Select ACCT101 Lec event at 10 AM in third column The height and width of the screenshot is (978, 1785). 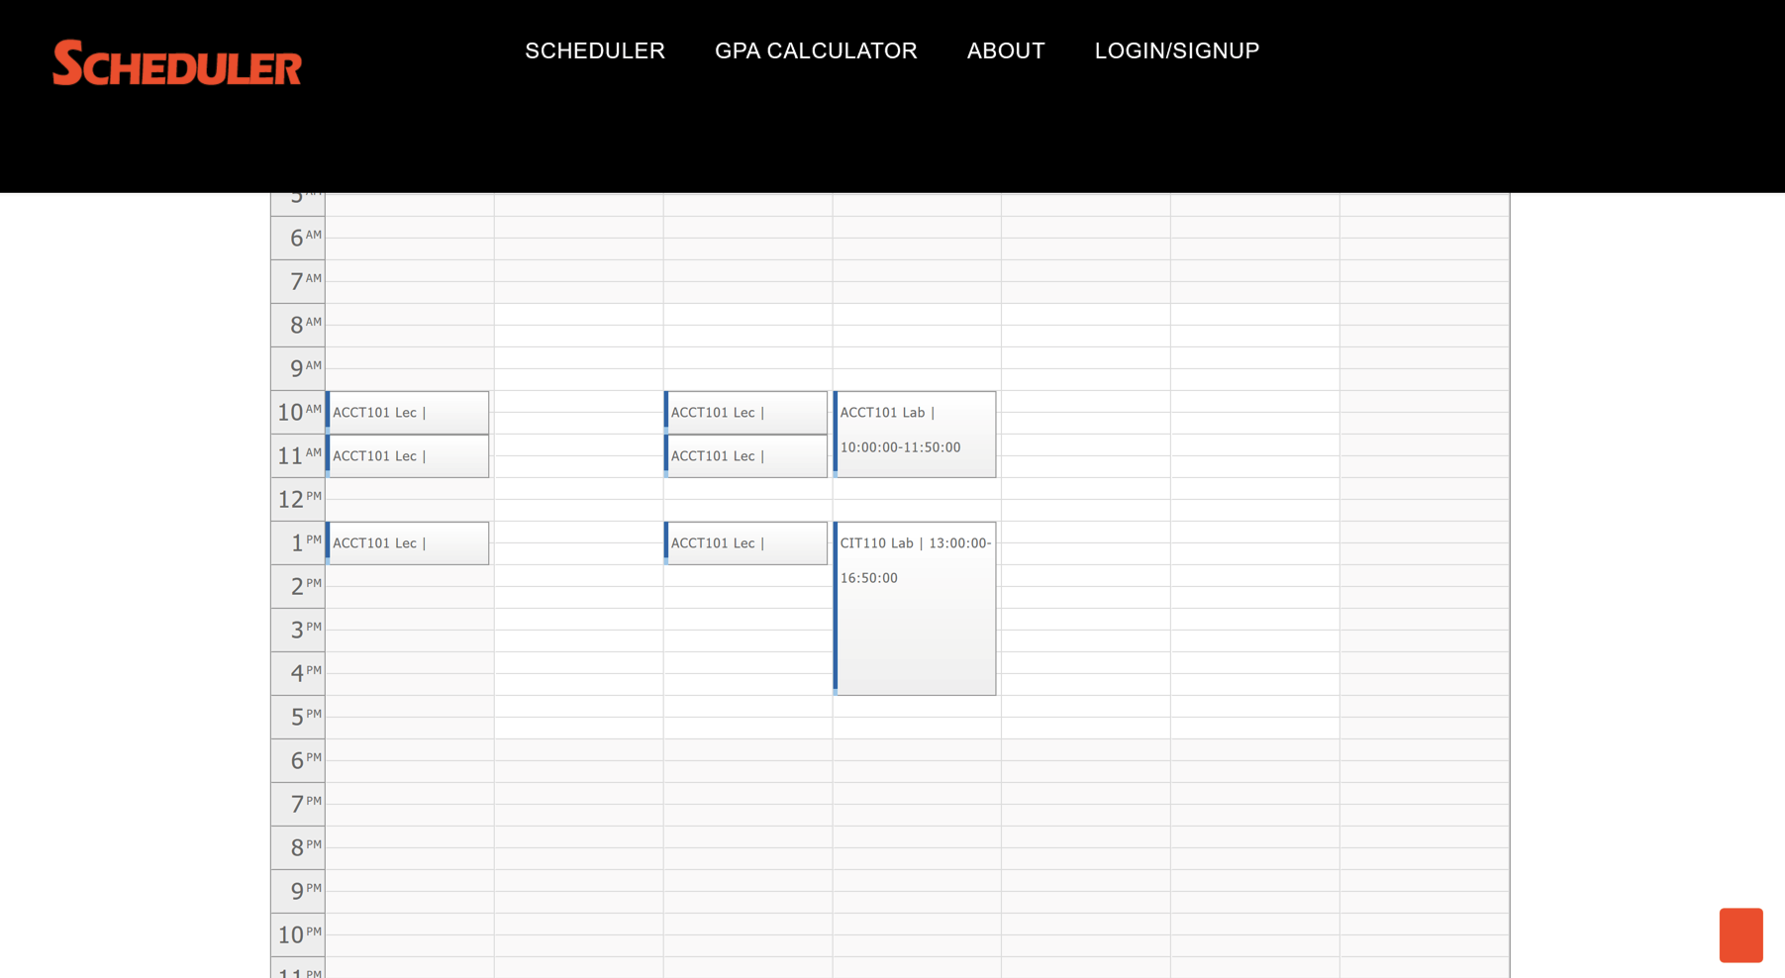[x=746, y=412]
